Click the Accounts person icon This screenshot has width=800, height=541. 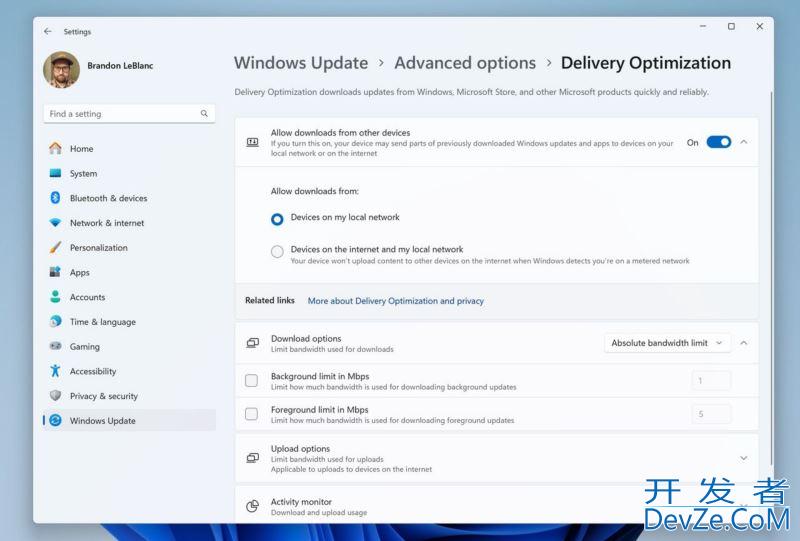tap(55, 297)
